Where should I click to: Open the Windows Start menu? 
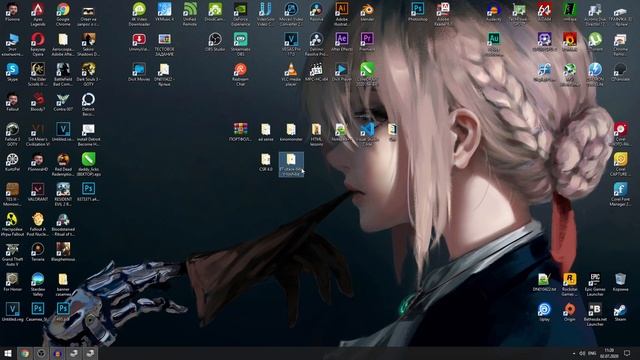(x=8, y=353)
